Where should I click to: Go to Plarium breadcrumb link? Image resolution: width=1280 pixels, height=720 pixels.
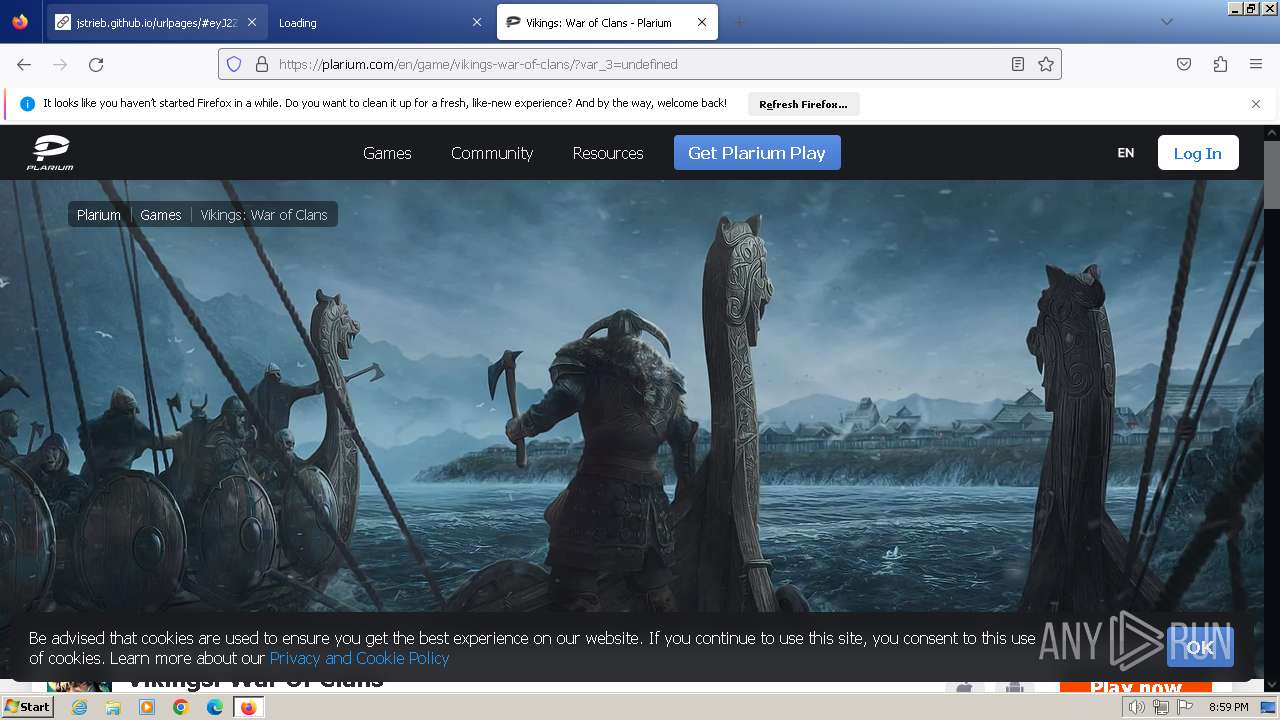pyautogui.click(x=99, y=215)
